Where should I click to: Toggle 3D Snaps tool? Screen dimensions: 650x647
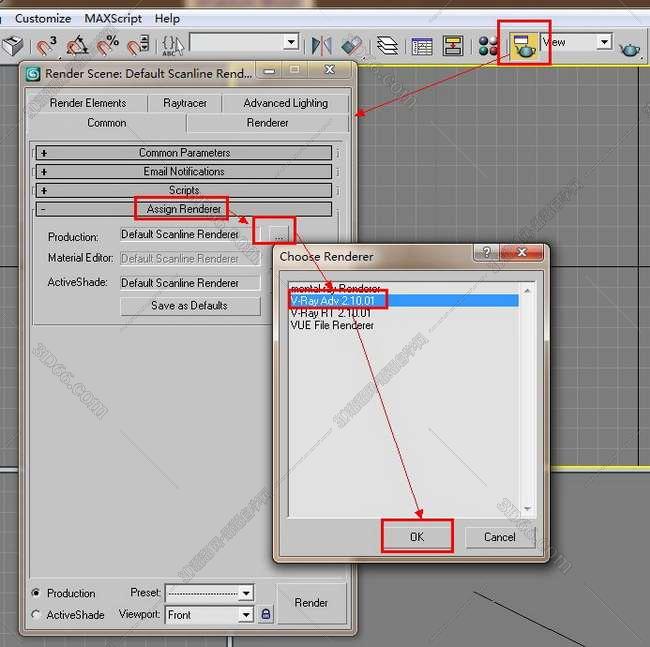[x=46, y=45]
